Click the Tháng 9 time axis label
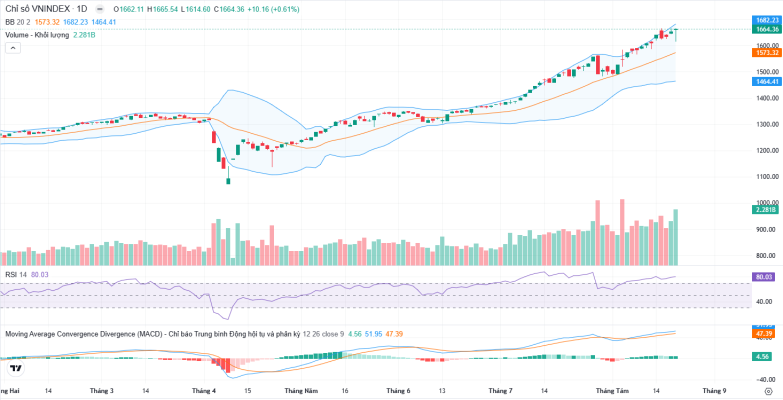 pyautogui.click(x=715, y=391)
